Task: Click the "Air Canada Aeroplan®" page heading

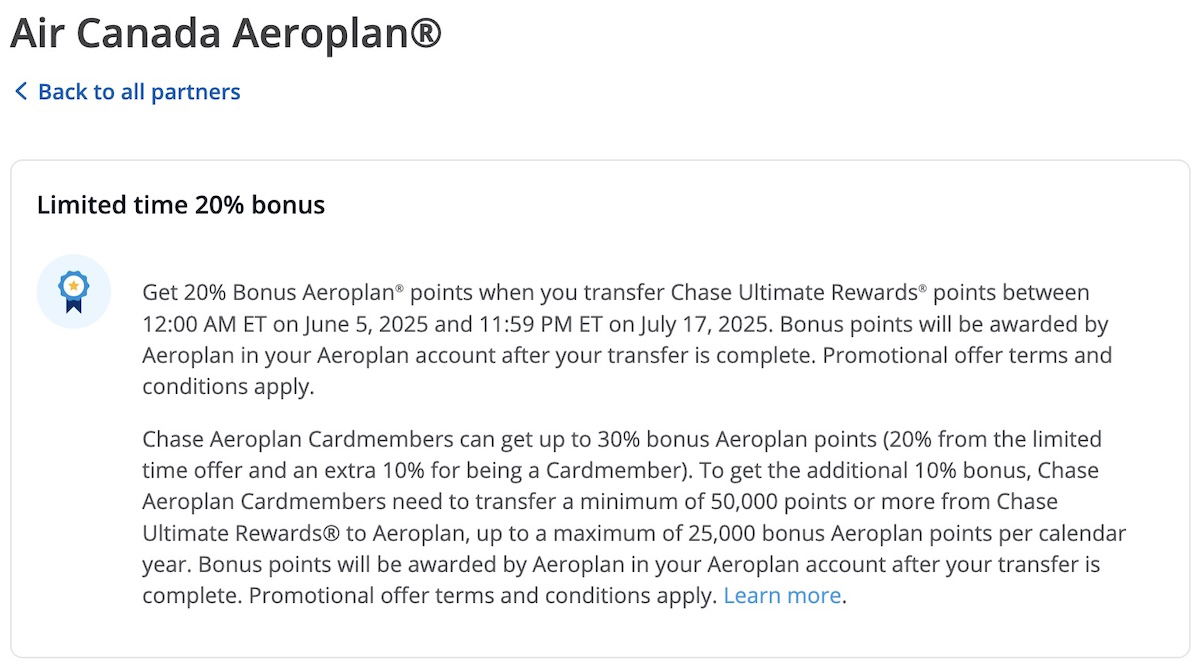Action: (x=226, y=35)
